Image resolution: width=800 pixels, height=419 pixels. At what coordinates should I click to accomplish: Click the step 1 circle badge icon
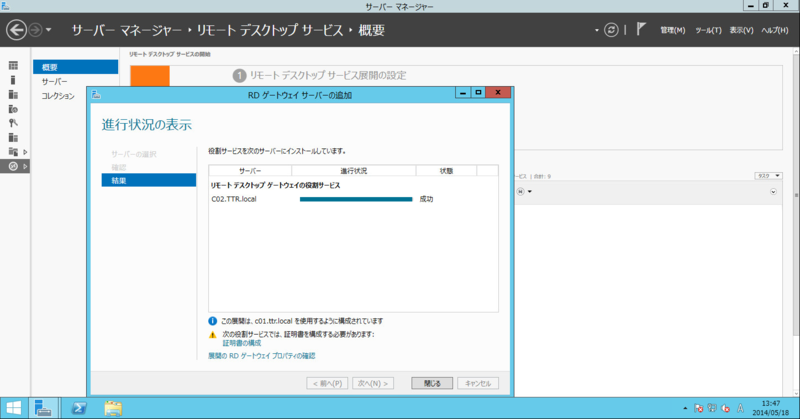click(239, 76)
